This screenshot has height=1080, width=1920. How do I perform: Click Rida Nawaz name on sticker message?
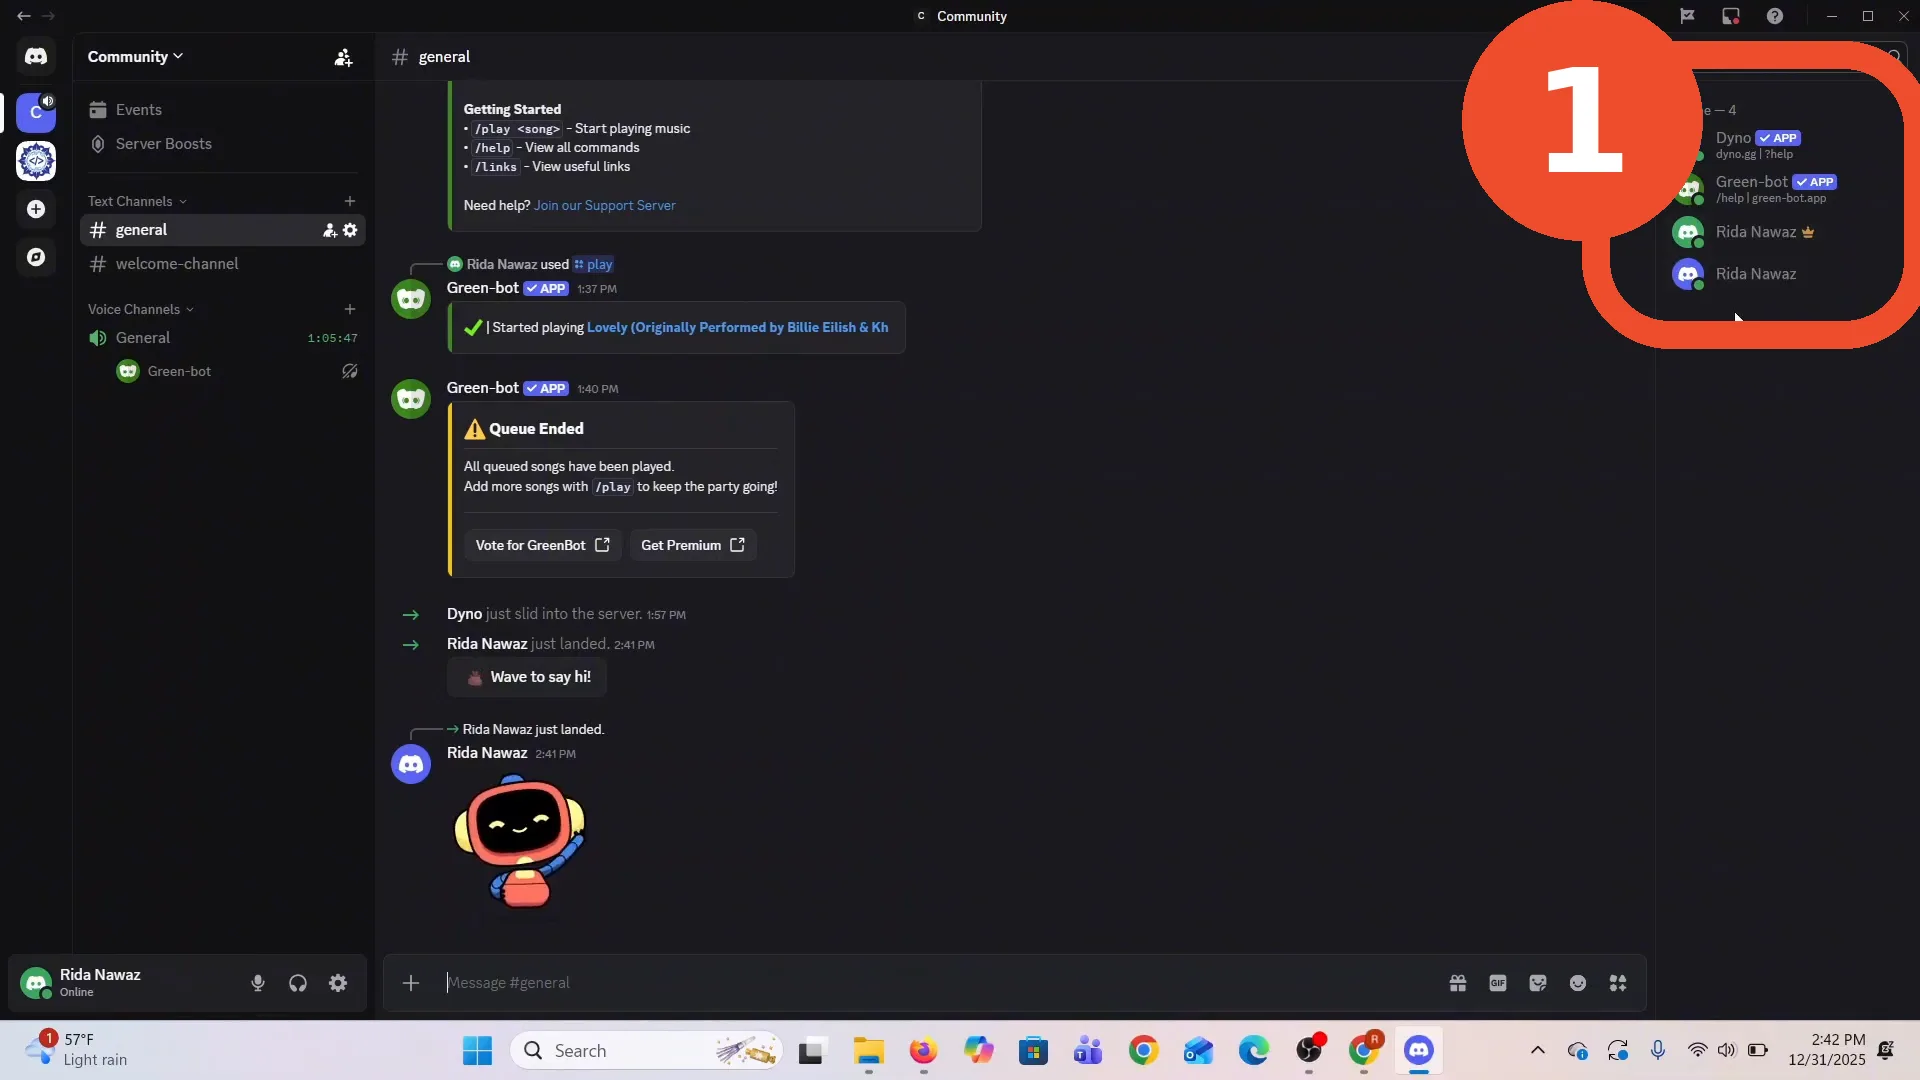pos(487,753)
